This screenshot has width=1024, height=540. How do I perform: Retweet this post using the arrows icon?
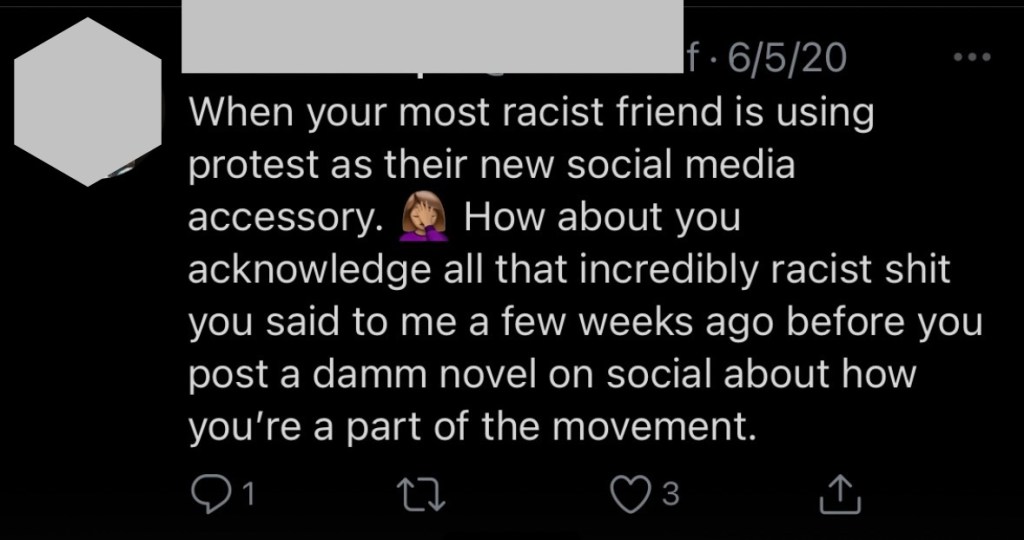[x=416, y=493]
